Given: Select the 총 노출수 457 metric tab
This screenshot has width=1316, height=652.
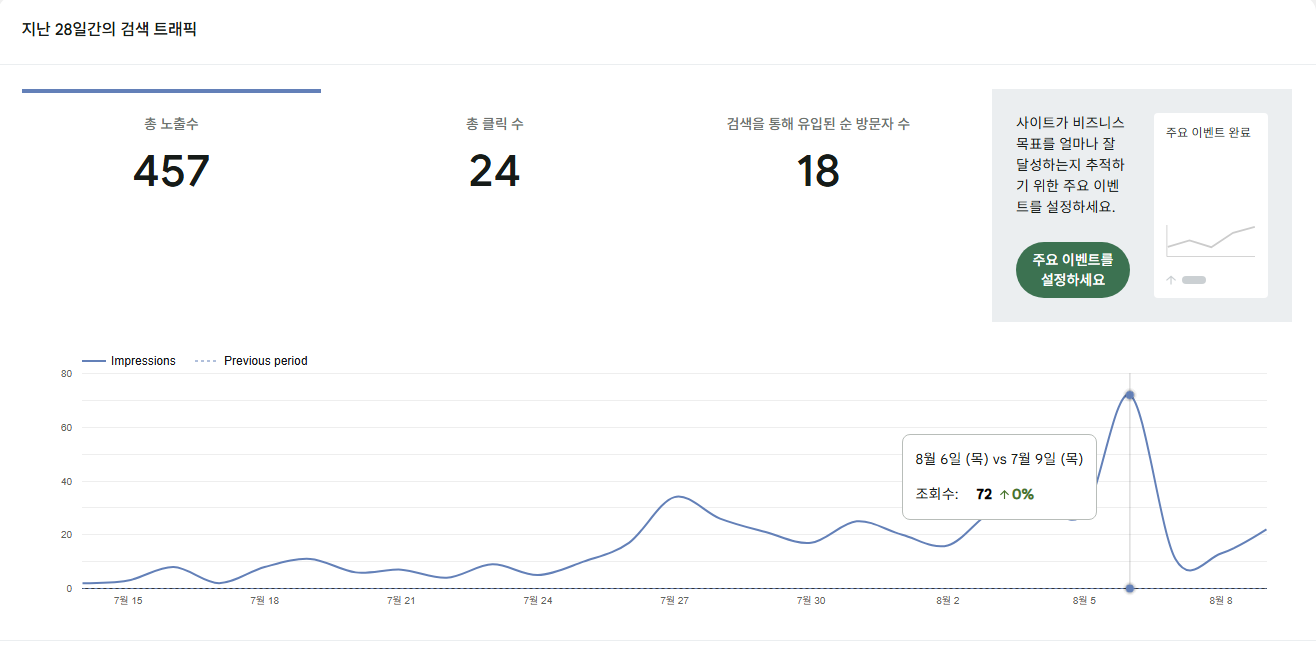Looking at the screenshot, I should pyautogui.click(x=171, y=156).
